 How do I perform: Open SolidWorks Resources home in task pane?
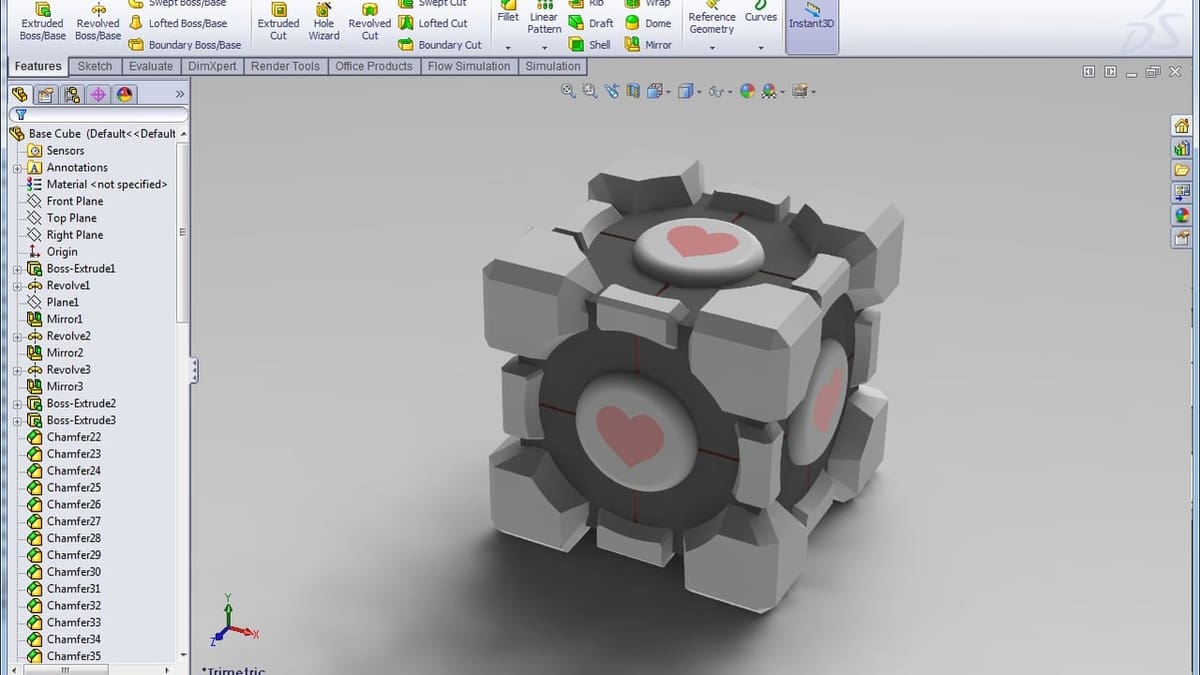1182,126
